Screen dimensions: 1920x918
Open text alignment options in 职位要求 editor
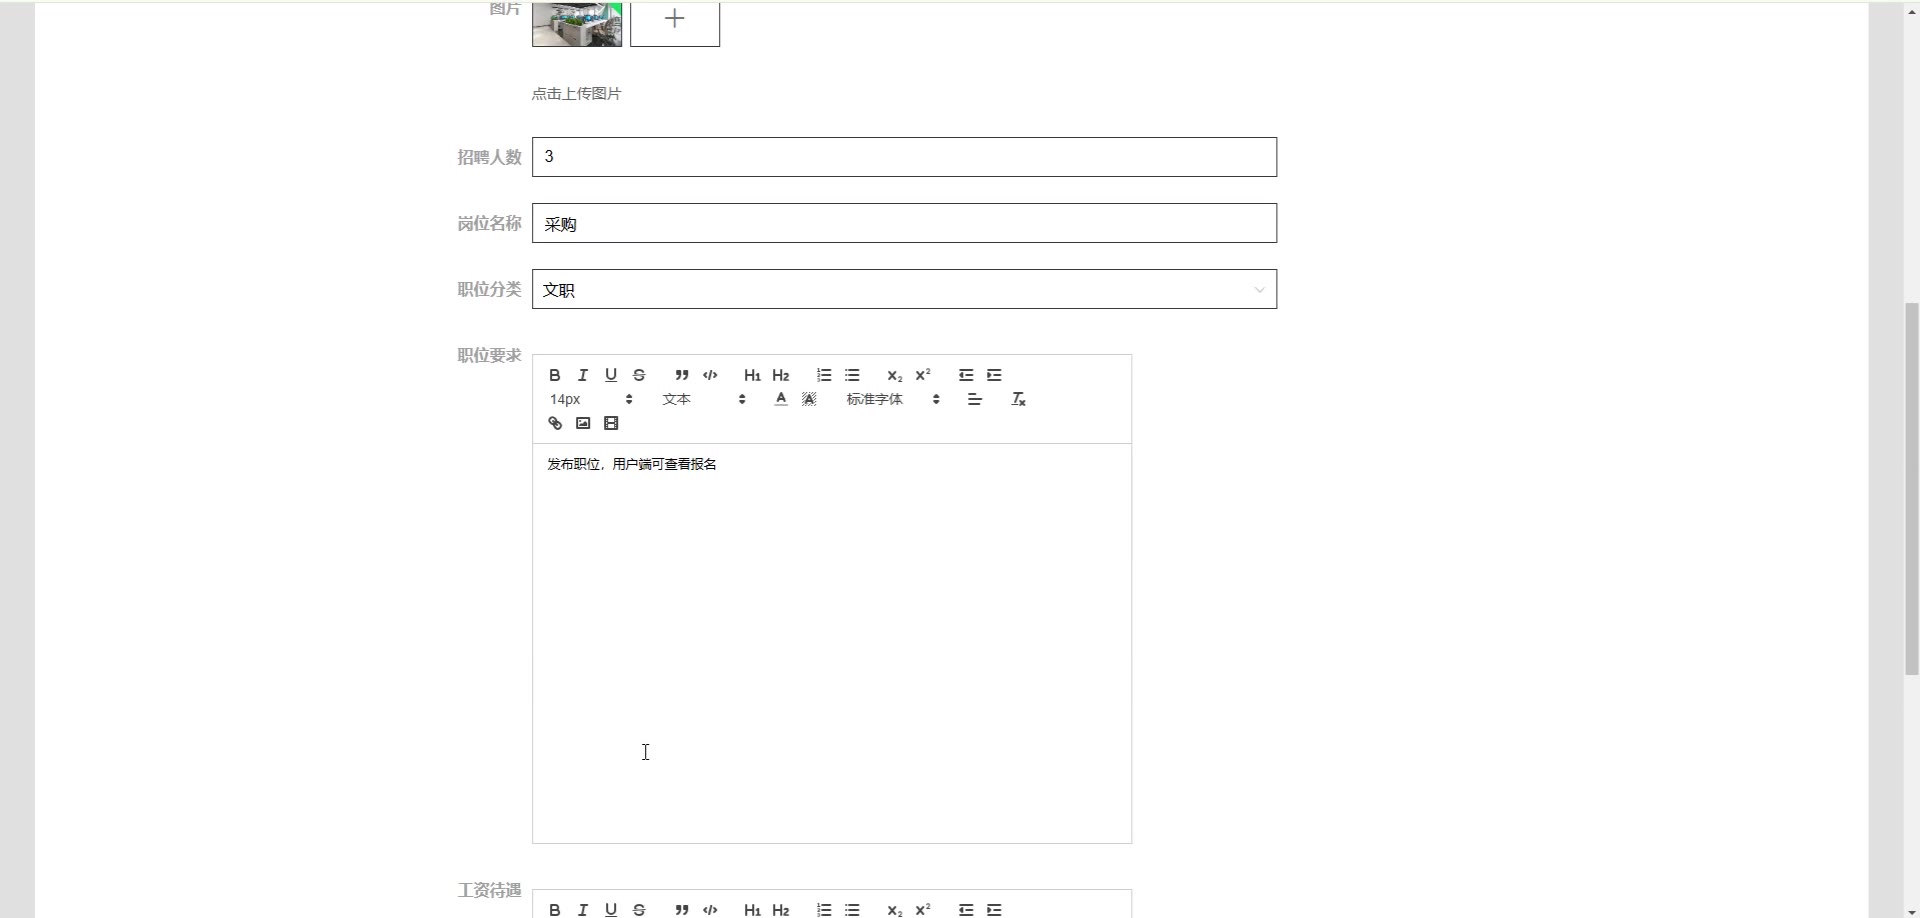975,399
